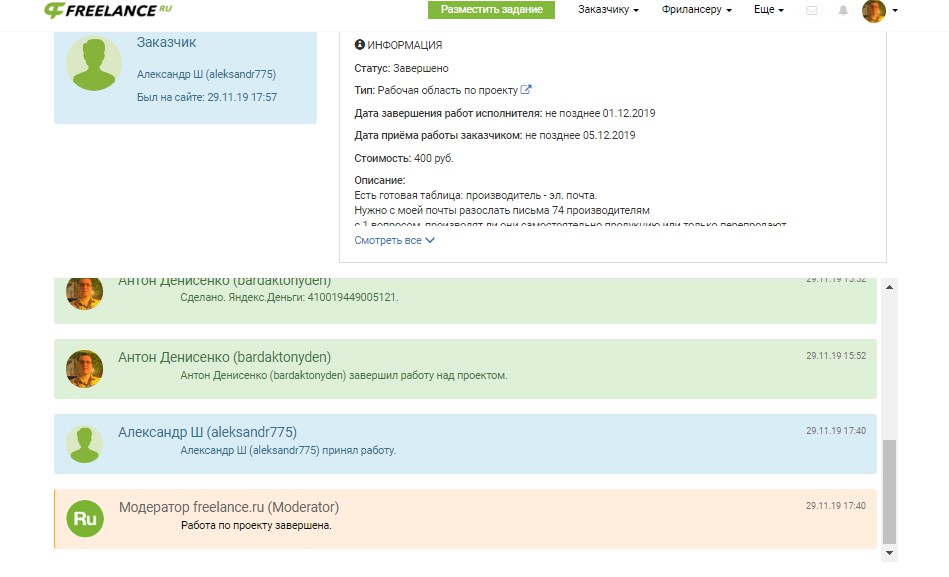Click the info icon beside ИНФОРМАЦИЯ
The height and width of the screenshot is (577, 949).
tap(360, 44)
